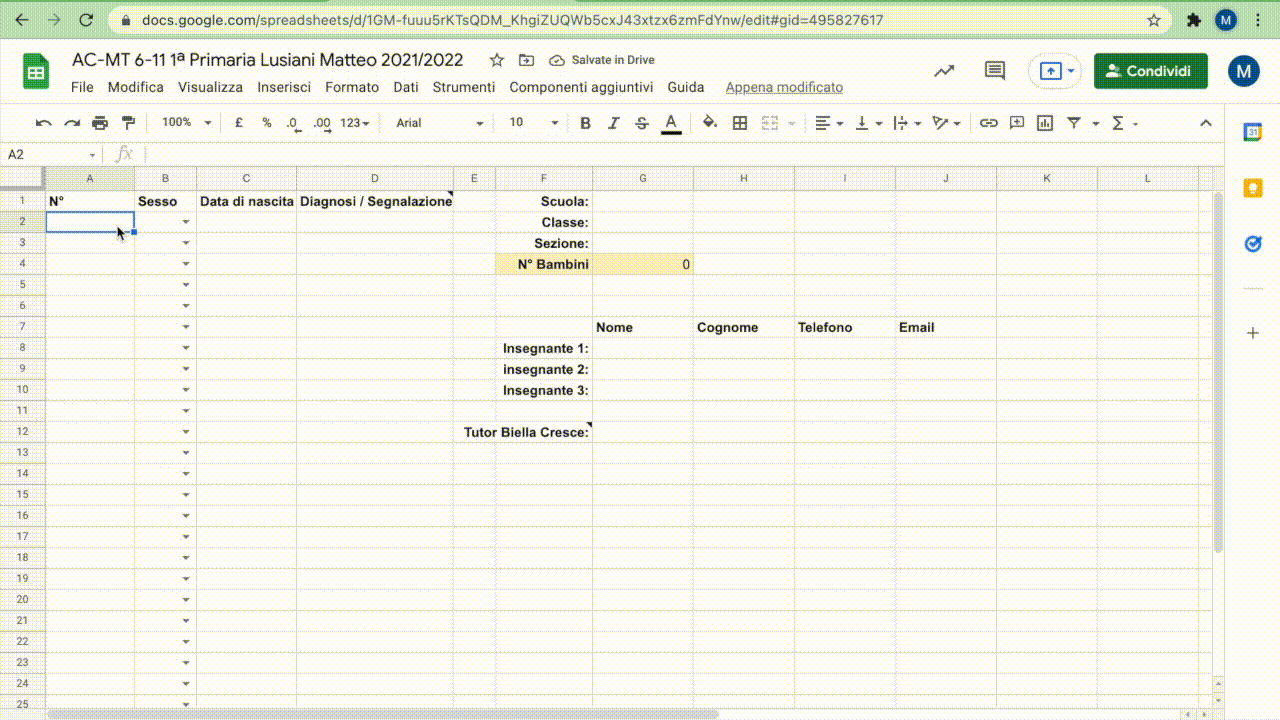Open the font size 10 dropdown
The image size is (1280, 720).
click(x=533, y=123)
